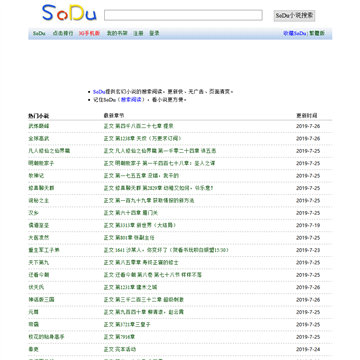
Task: Click the 2019-7-23 date for 重生军工子弟
Action: point(308,250)
